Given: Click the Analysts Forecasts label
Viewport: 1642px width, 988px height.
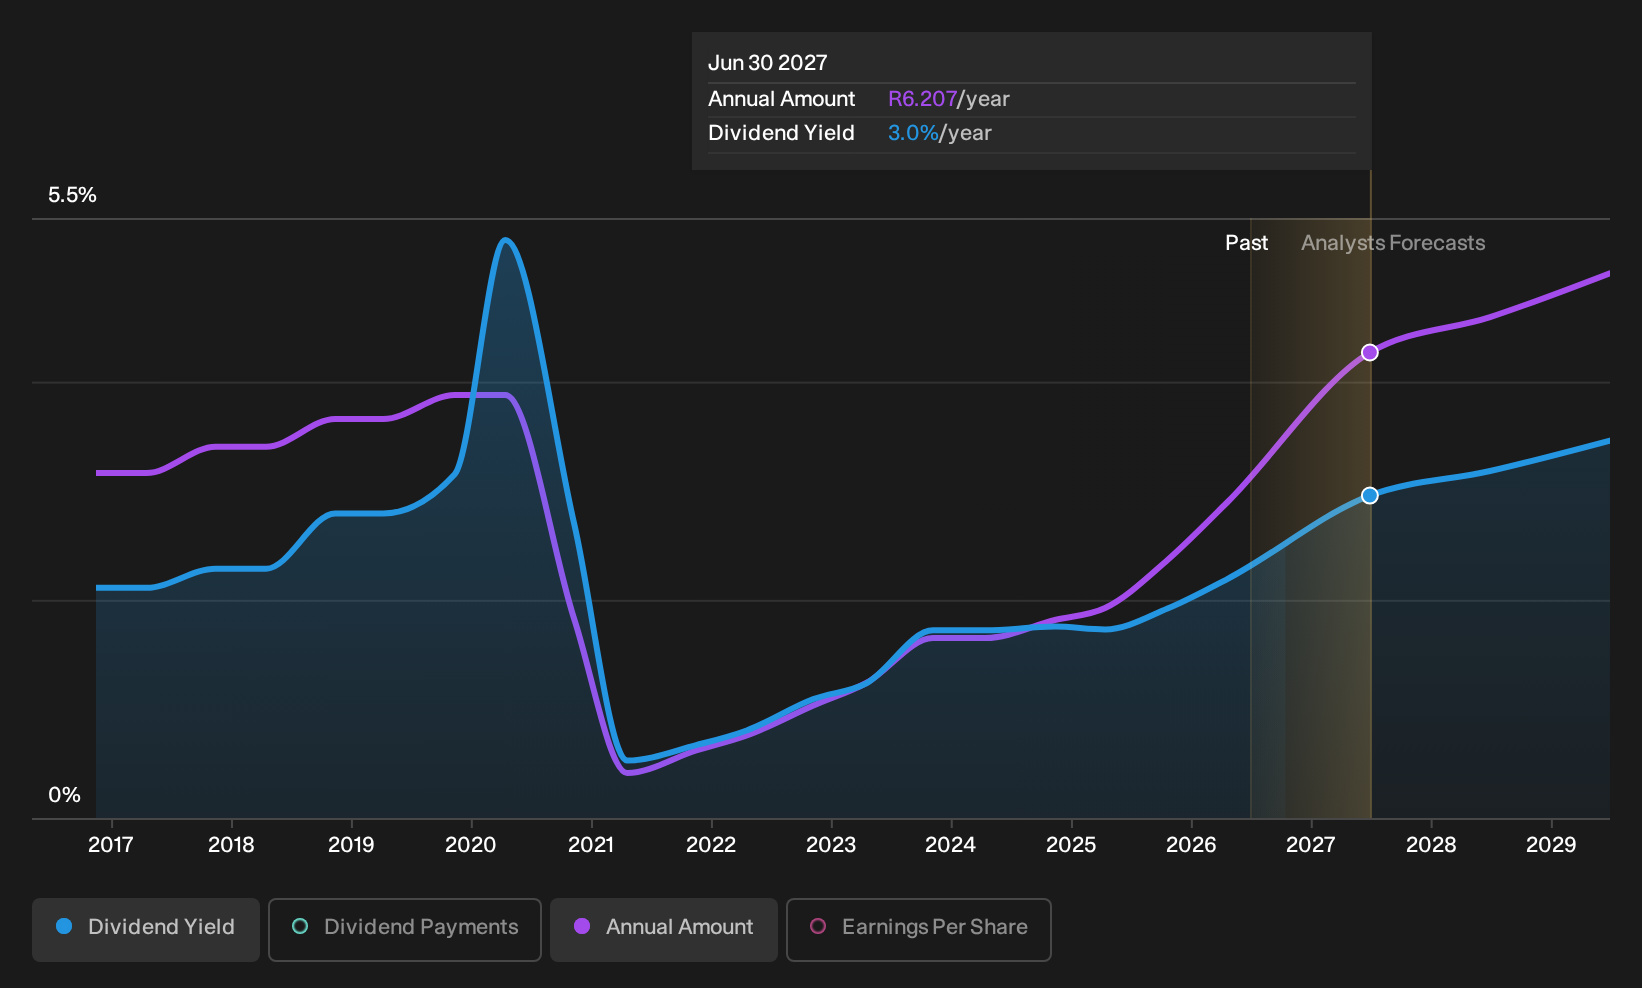Looking at the screenshot, I should click(x=1393, y=243).
